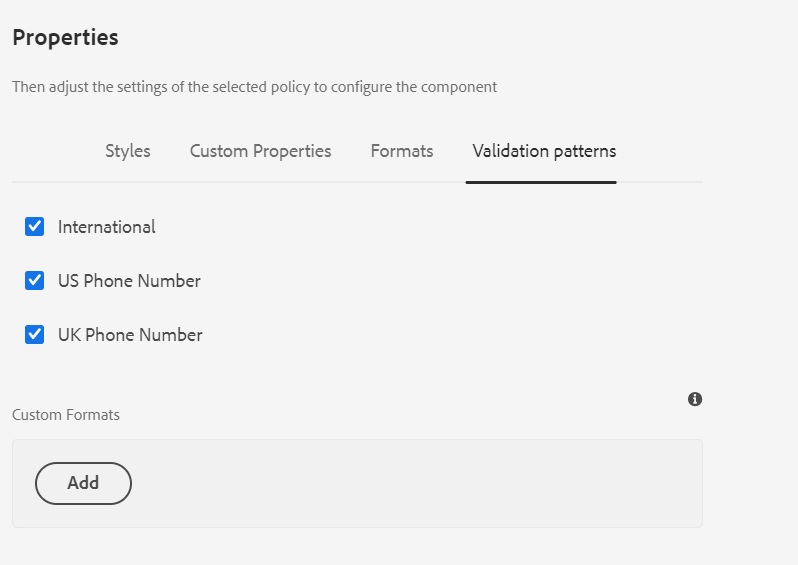Click the Custom Formats field label
This screenshot has width=798, height=565.
[66, 415]
